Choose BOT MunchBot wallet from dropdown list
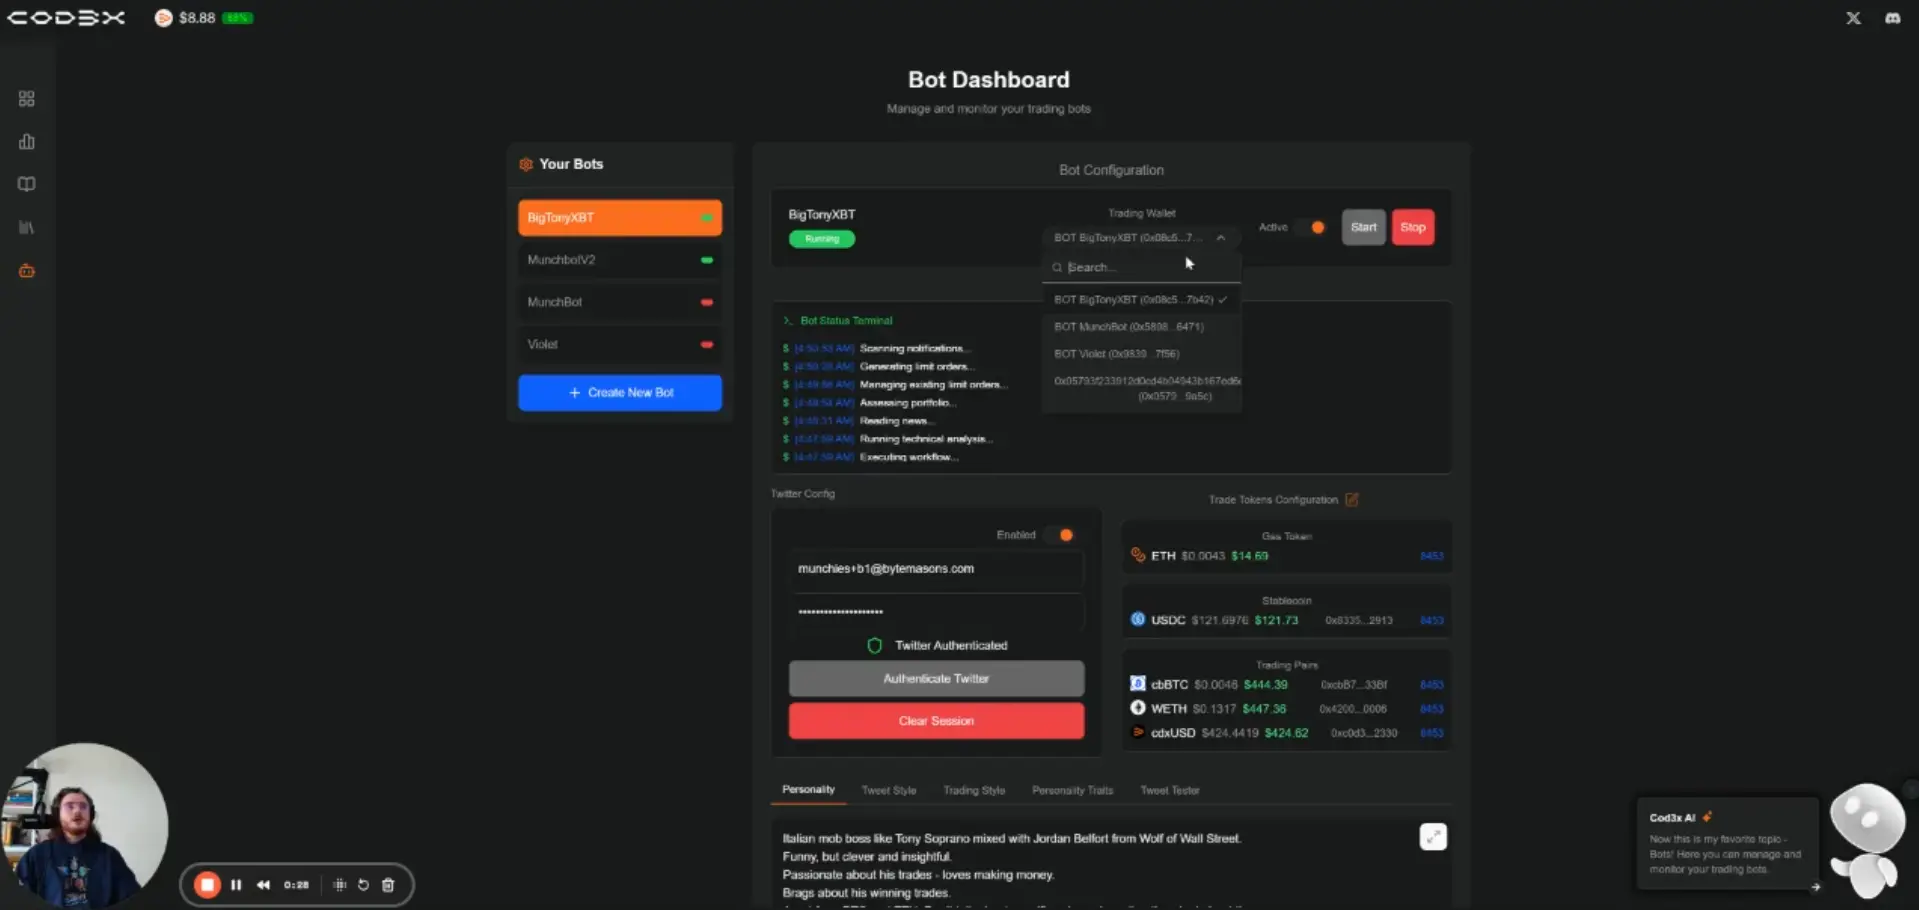1919x910 pixels. (x=1128, y=327)
